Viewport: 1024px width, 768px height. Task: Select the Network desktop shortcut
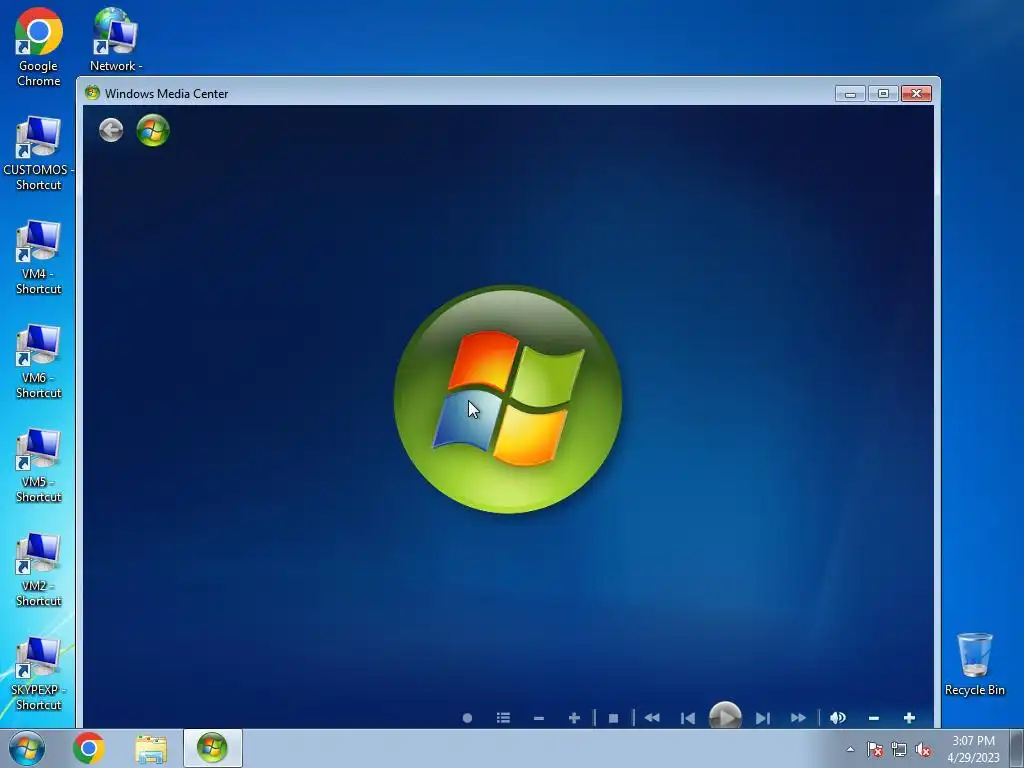pyautogui.click(x=116, y=39)
